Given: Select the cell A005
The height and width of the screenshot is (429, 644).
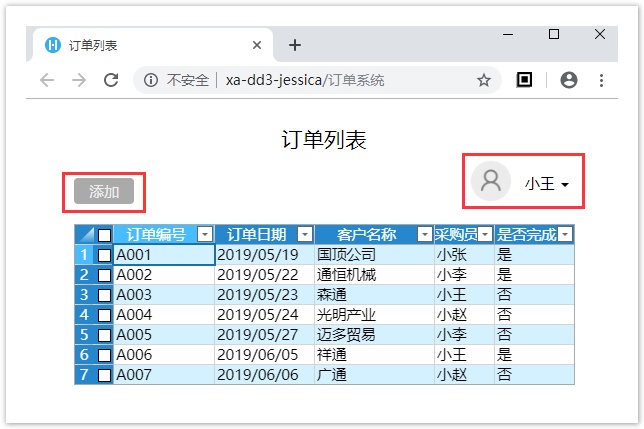Looking at the screenshot, I should (x=164, y=335).
